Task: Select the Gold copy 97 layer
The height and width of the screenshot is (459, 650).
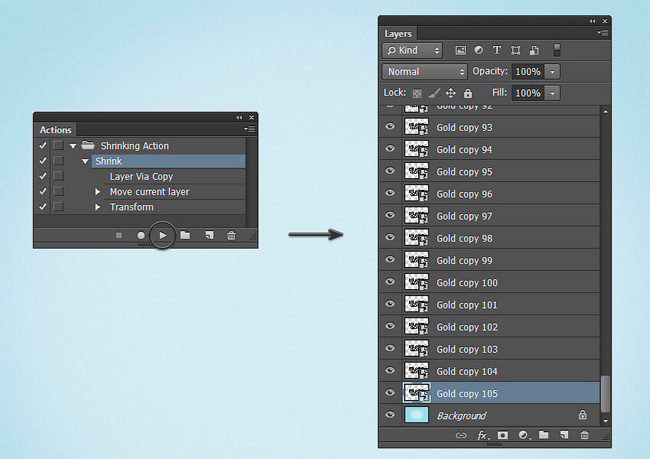Action: coord(501,216)
